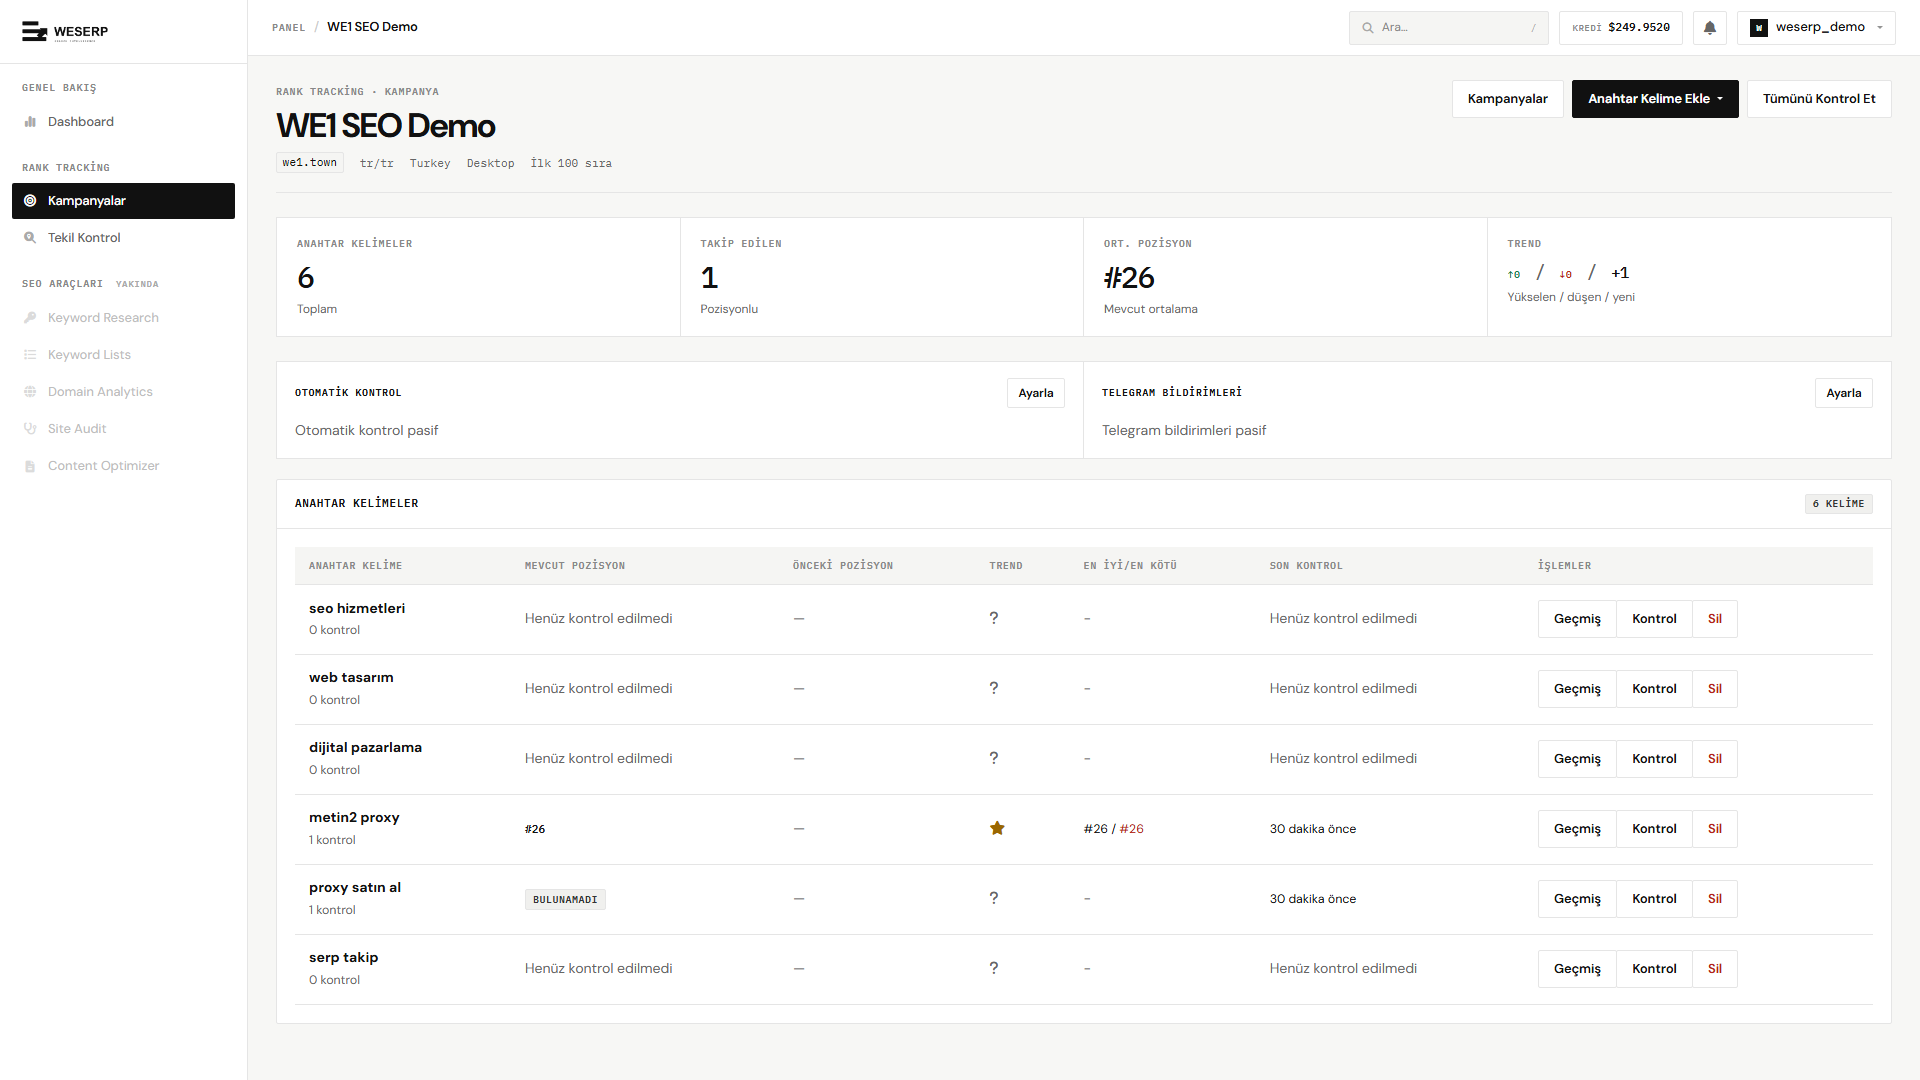1920x1080 pixels.
Task: Click the PANEL breadcrumb link
Action: [288, 28]
